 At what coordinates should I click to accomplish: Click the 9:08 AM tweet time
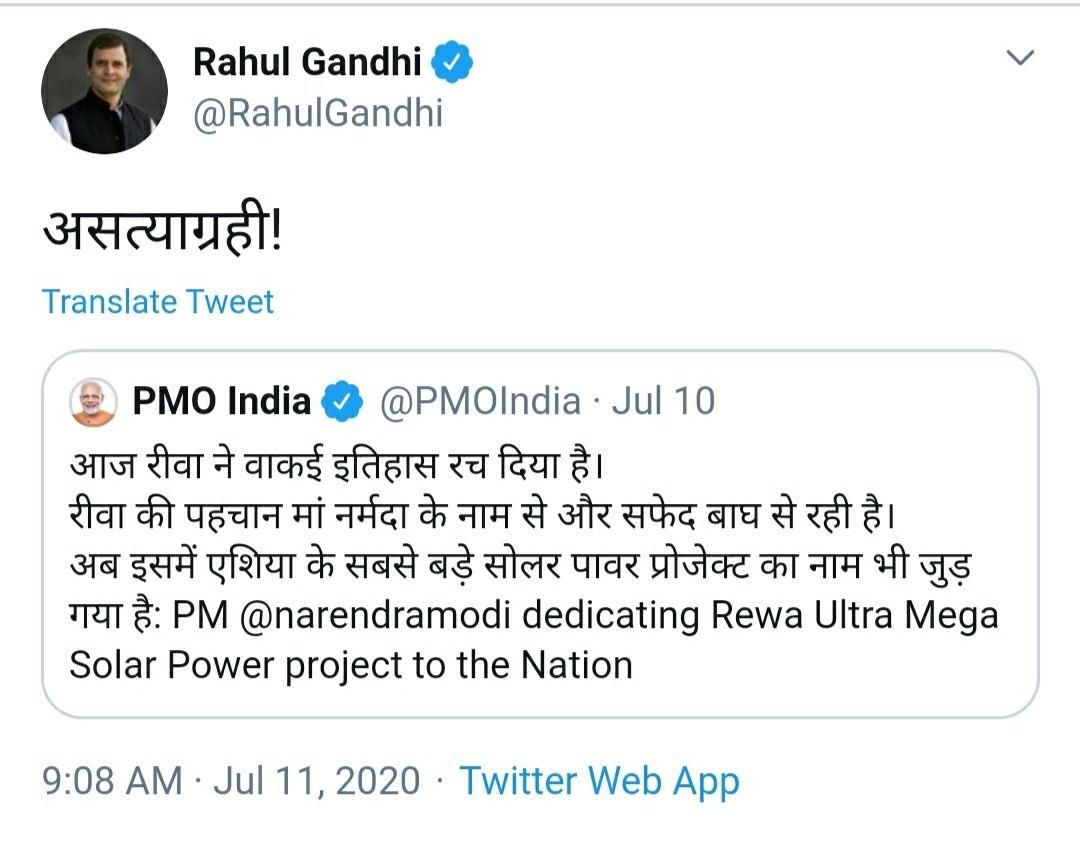[x=112, y=781]
